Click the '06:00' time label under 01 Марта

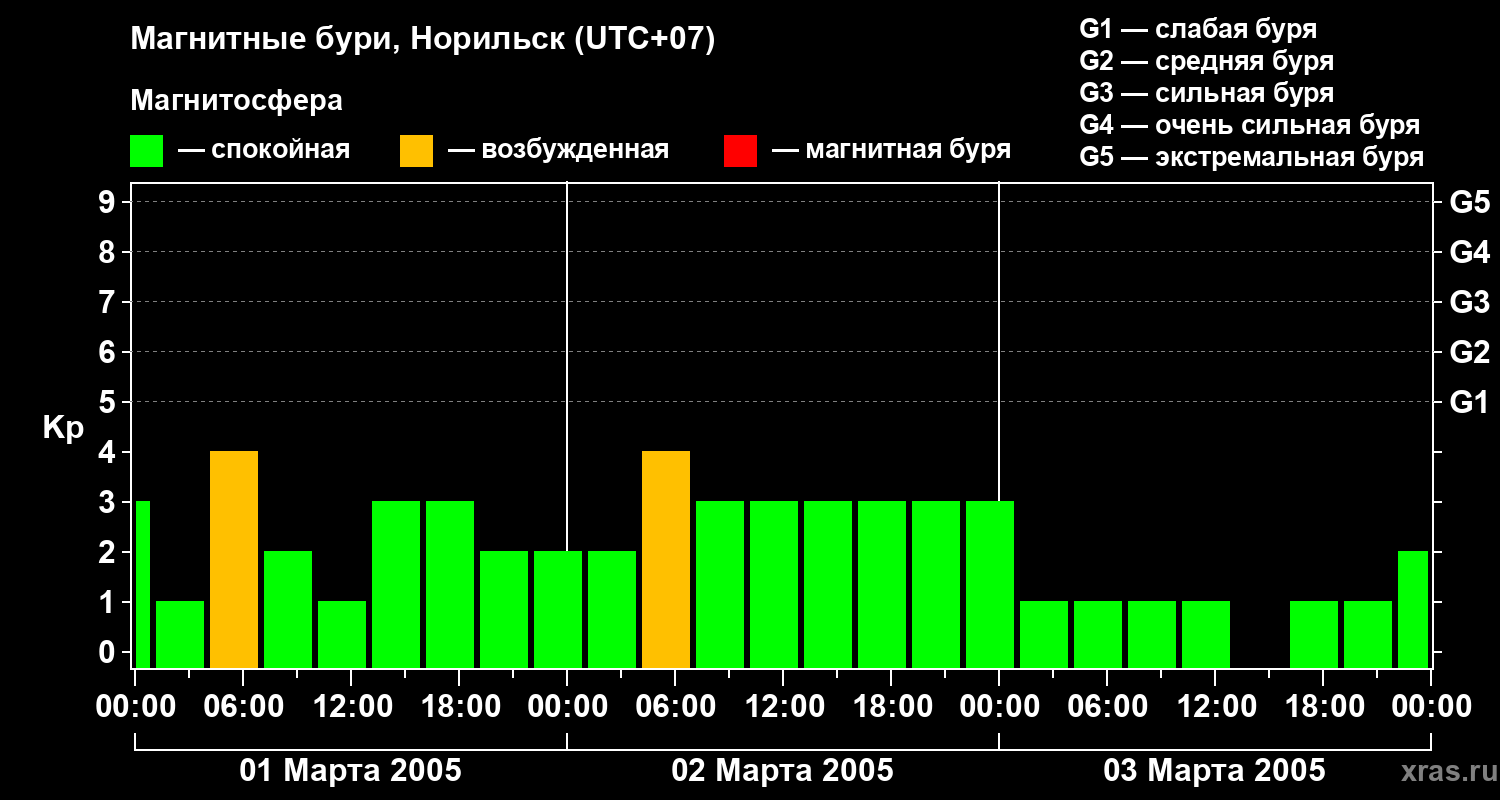tap(242, 708)
